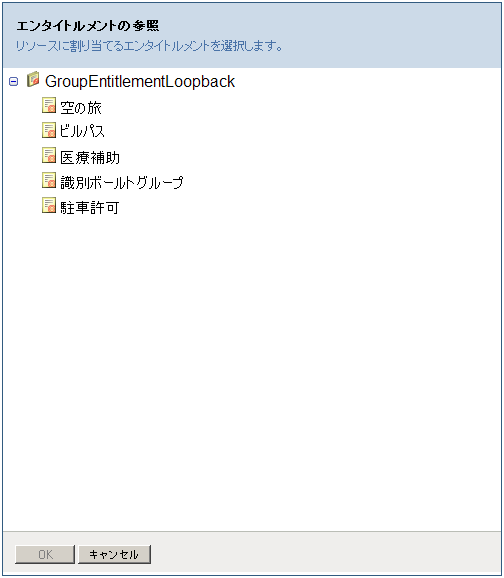Viewport: 504px width, 578px height.
Task: Click the icon beside 空の旅
Action: click(x=49, y=105)
